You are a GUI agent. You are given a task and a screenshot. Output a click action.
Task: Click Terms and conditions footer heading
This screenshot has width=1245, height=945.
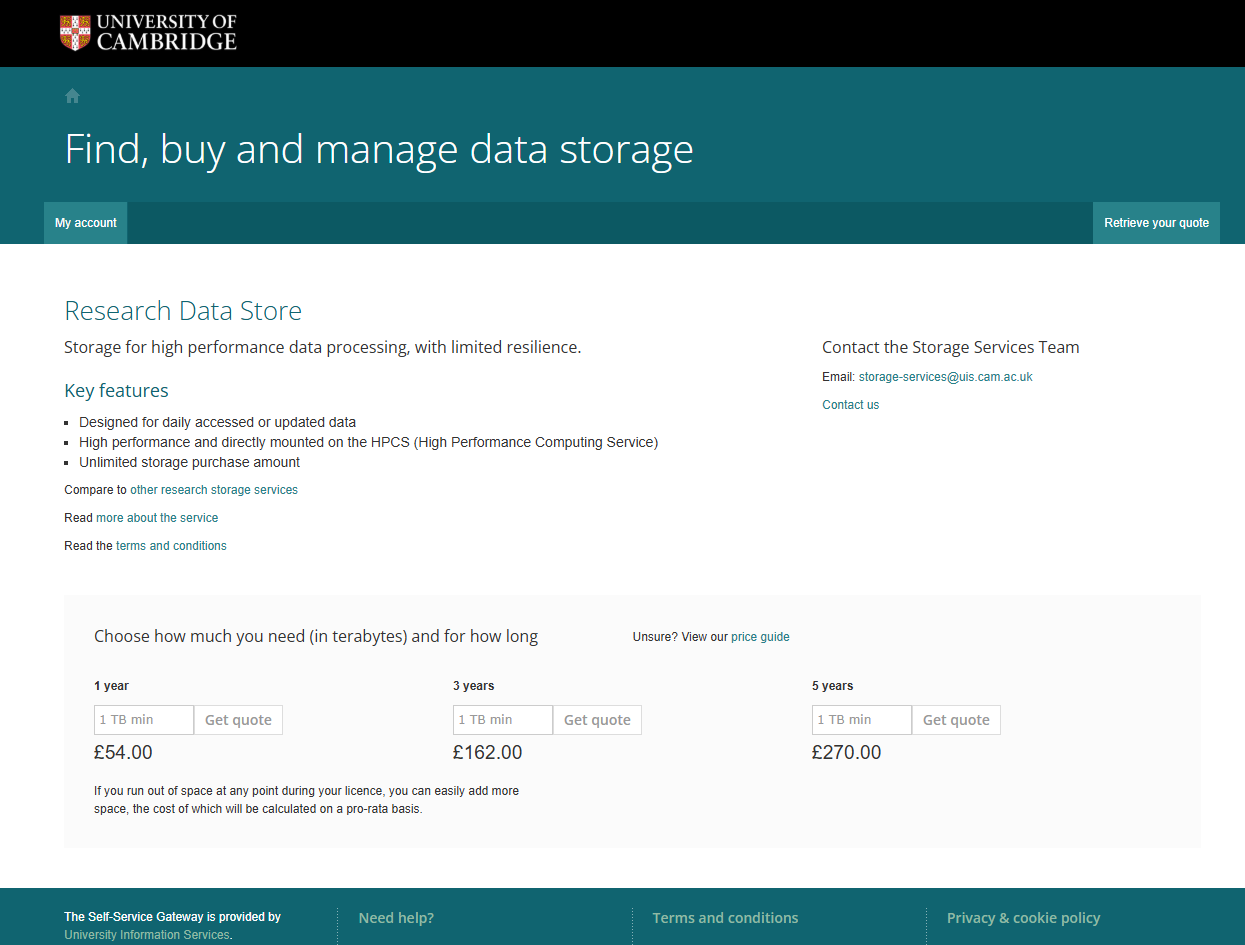725,918
